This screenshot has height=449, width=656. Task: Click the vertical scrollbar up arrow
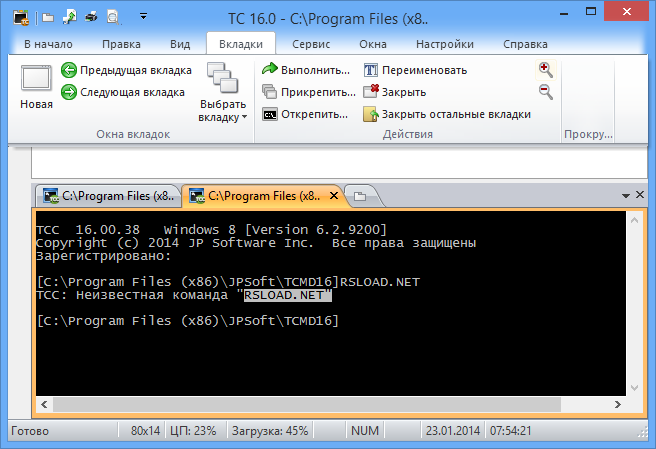tap(634, 220)
